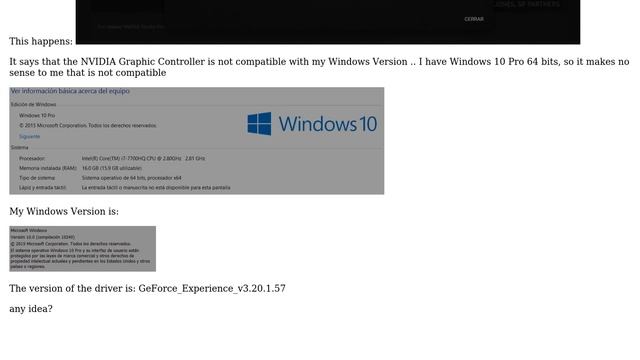Select the GeForce_Experience_v3.20.1.57 driver version text
640x360 pixels.
212,289
